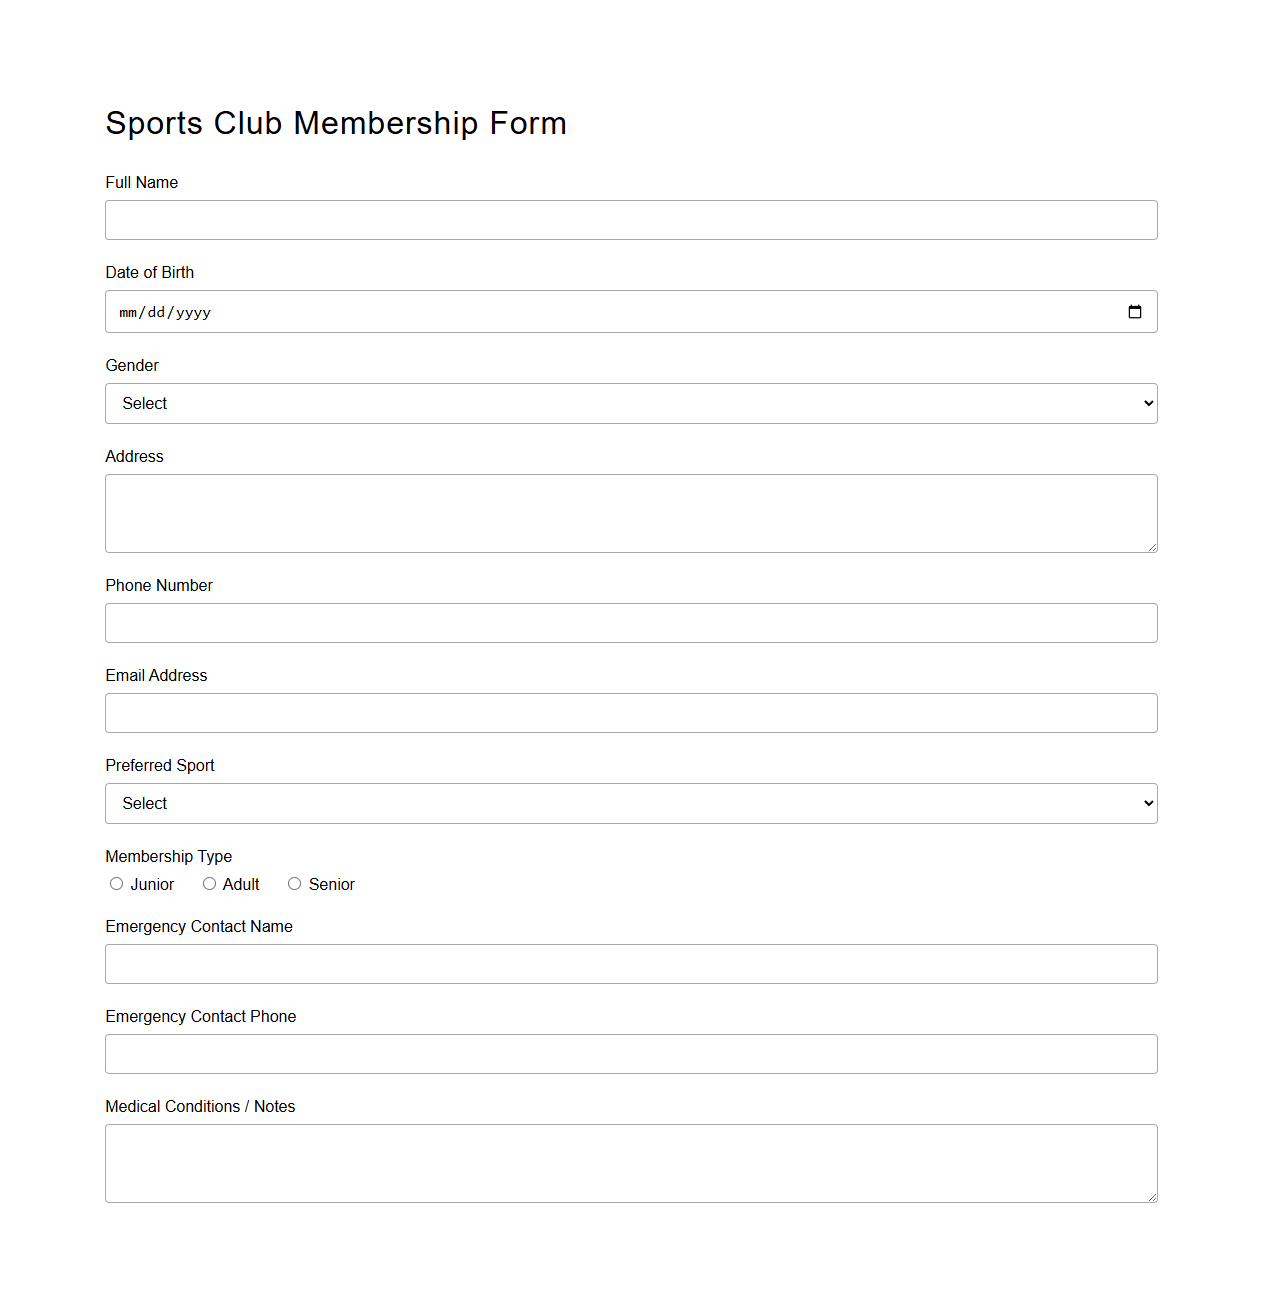Open the date picker calendar icon
The width and height of the screenshot is (1263, 1303).
click(1135, 311)
